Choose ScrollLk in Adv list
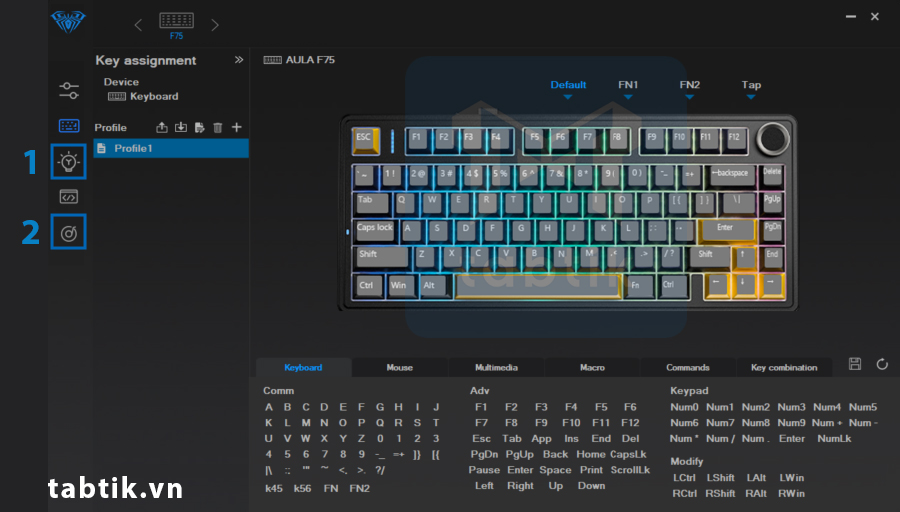This screenshot has width=900, height=512. pos(630,470)
